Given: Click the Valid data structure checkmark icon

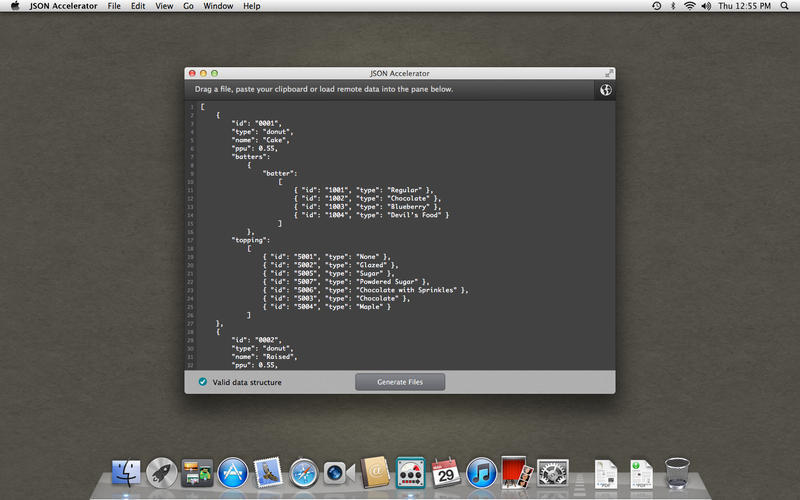Looking at the screenshot, I should point(203,382).
